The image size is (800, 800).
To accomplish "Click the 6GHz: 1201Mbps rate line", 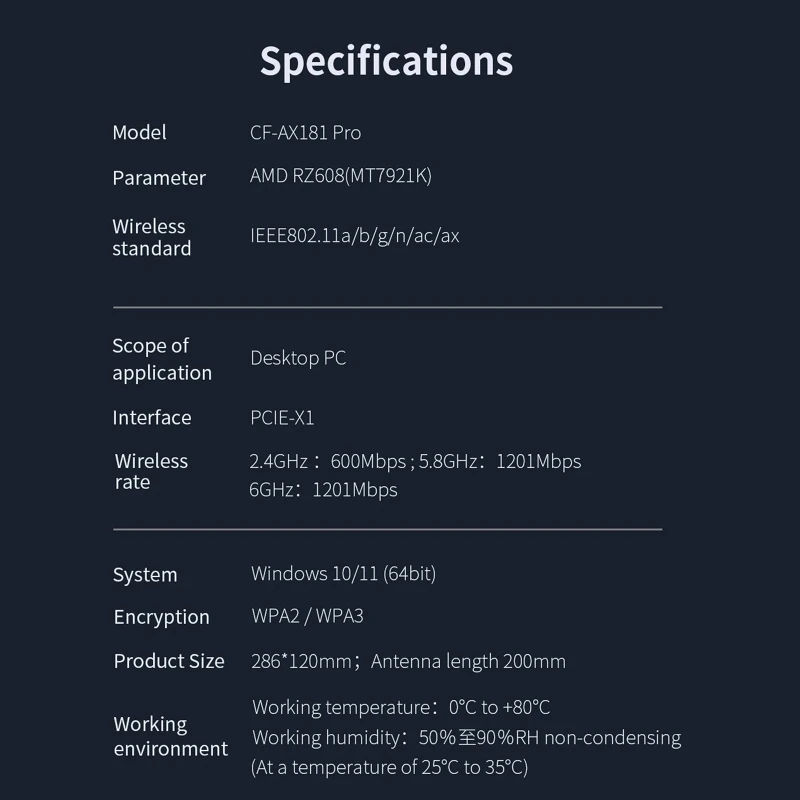I will point(323,490).
